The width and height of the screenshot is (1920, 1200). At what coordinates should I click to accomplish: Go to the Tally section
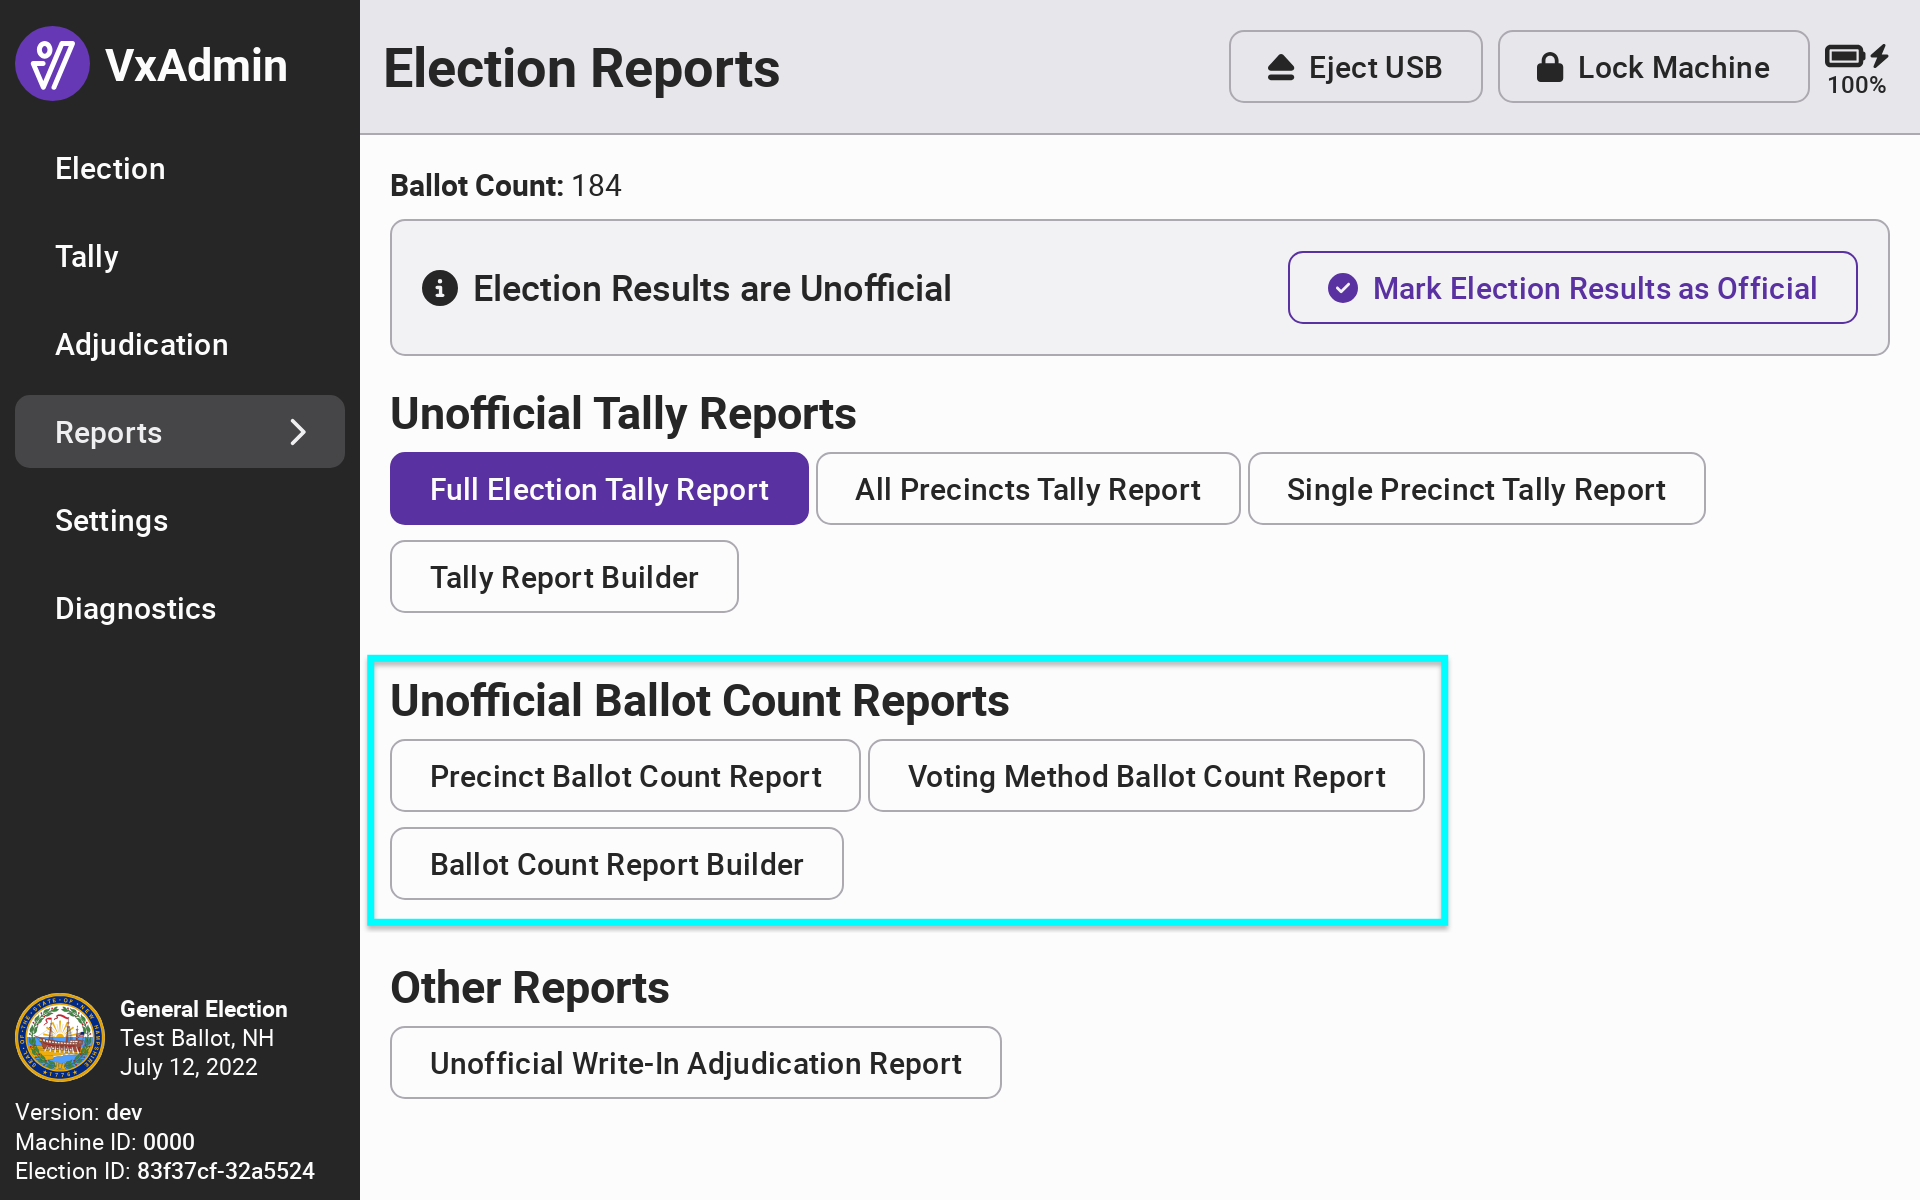coord(87,256)
